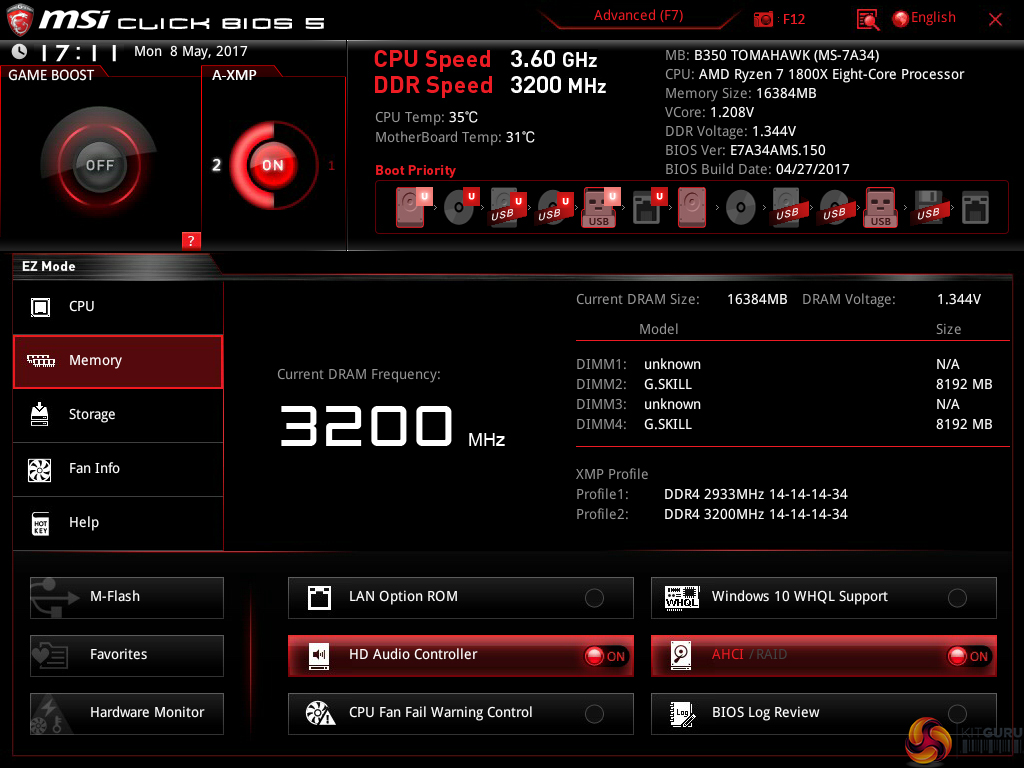Click the CPU fan warning icon

point(320,713)
